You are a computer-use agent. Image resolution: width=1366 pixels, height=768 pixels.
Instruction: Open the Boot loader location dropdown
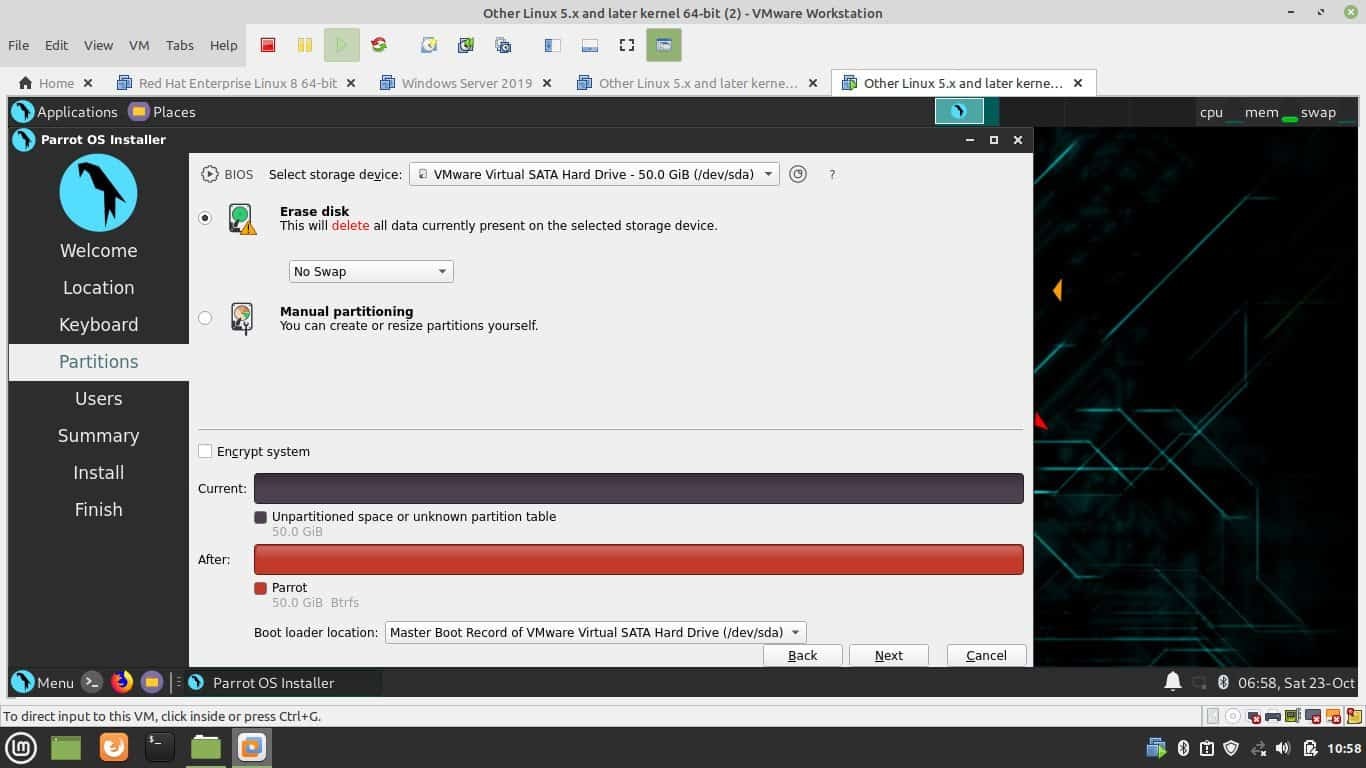point(595,632)
